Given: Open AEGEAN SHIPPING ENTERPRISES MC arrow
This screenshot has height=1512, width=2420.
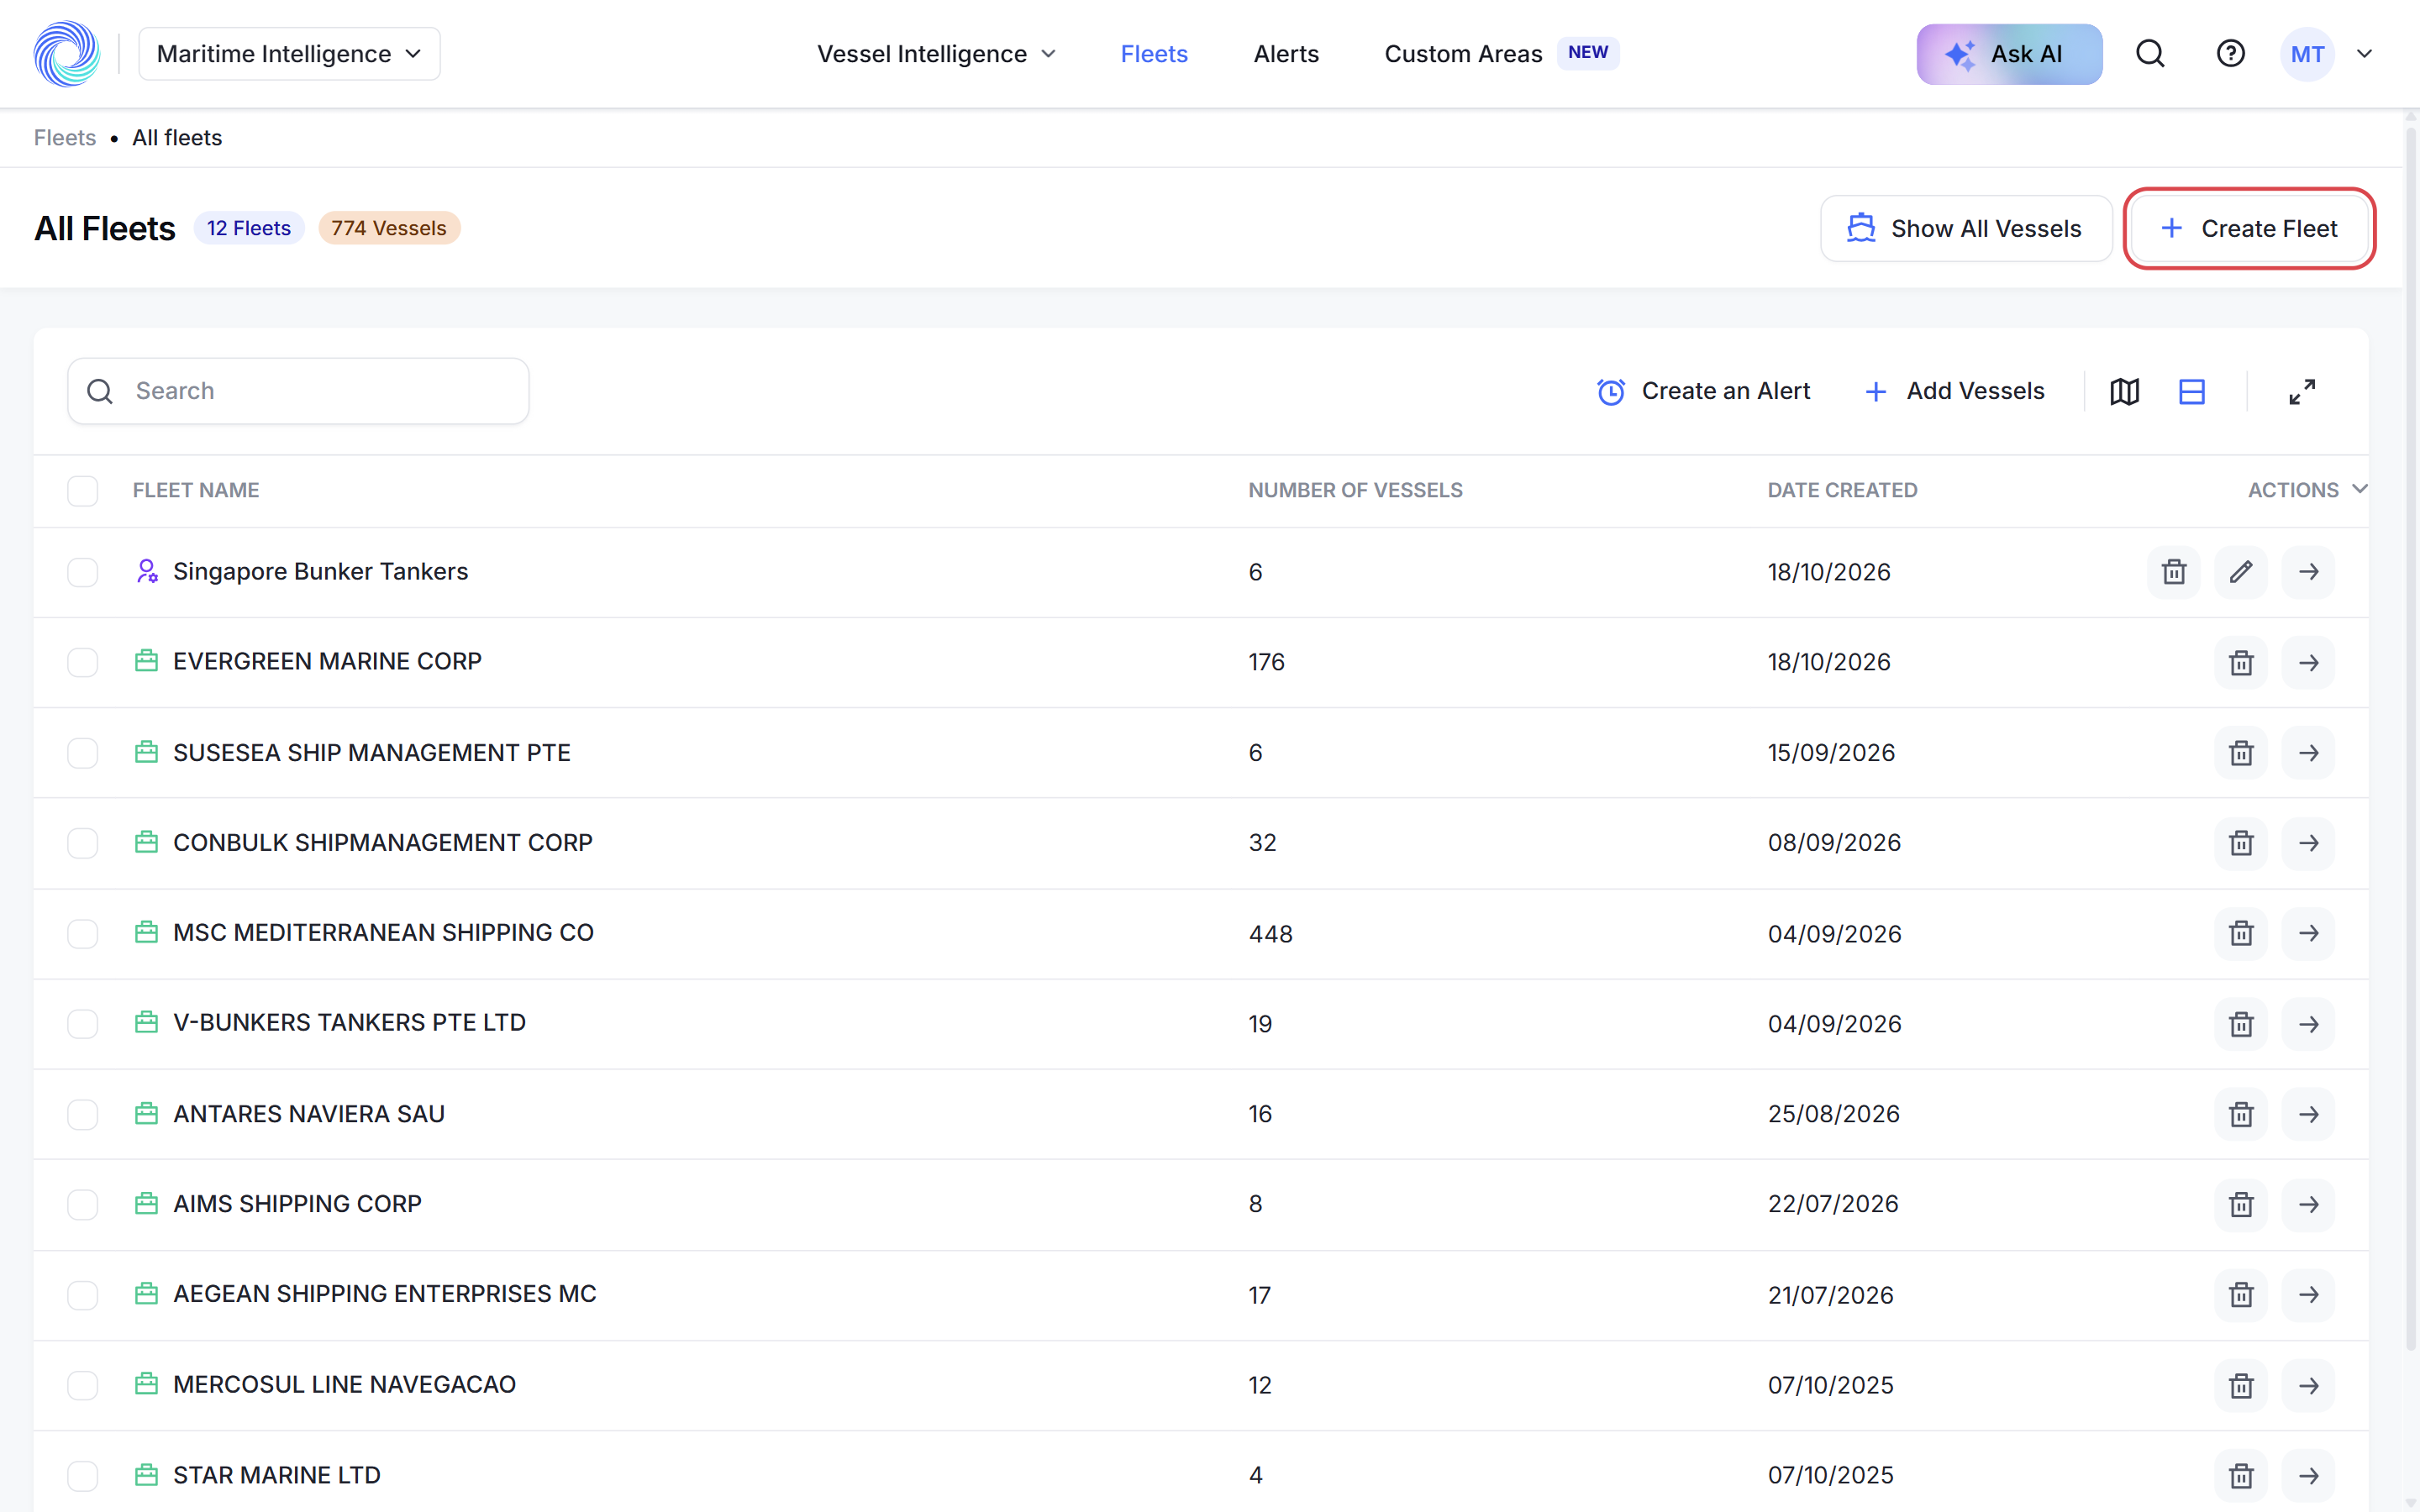Looking at the screenshot, I should (2308, 1295).
